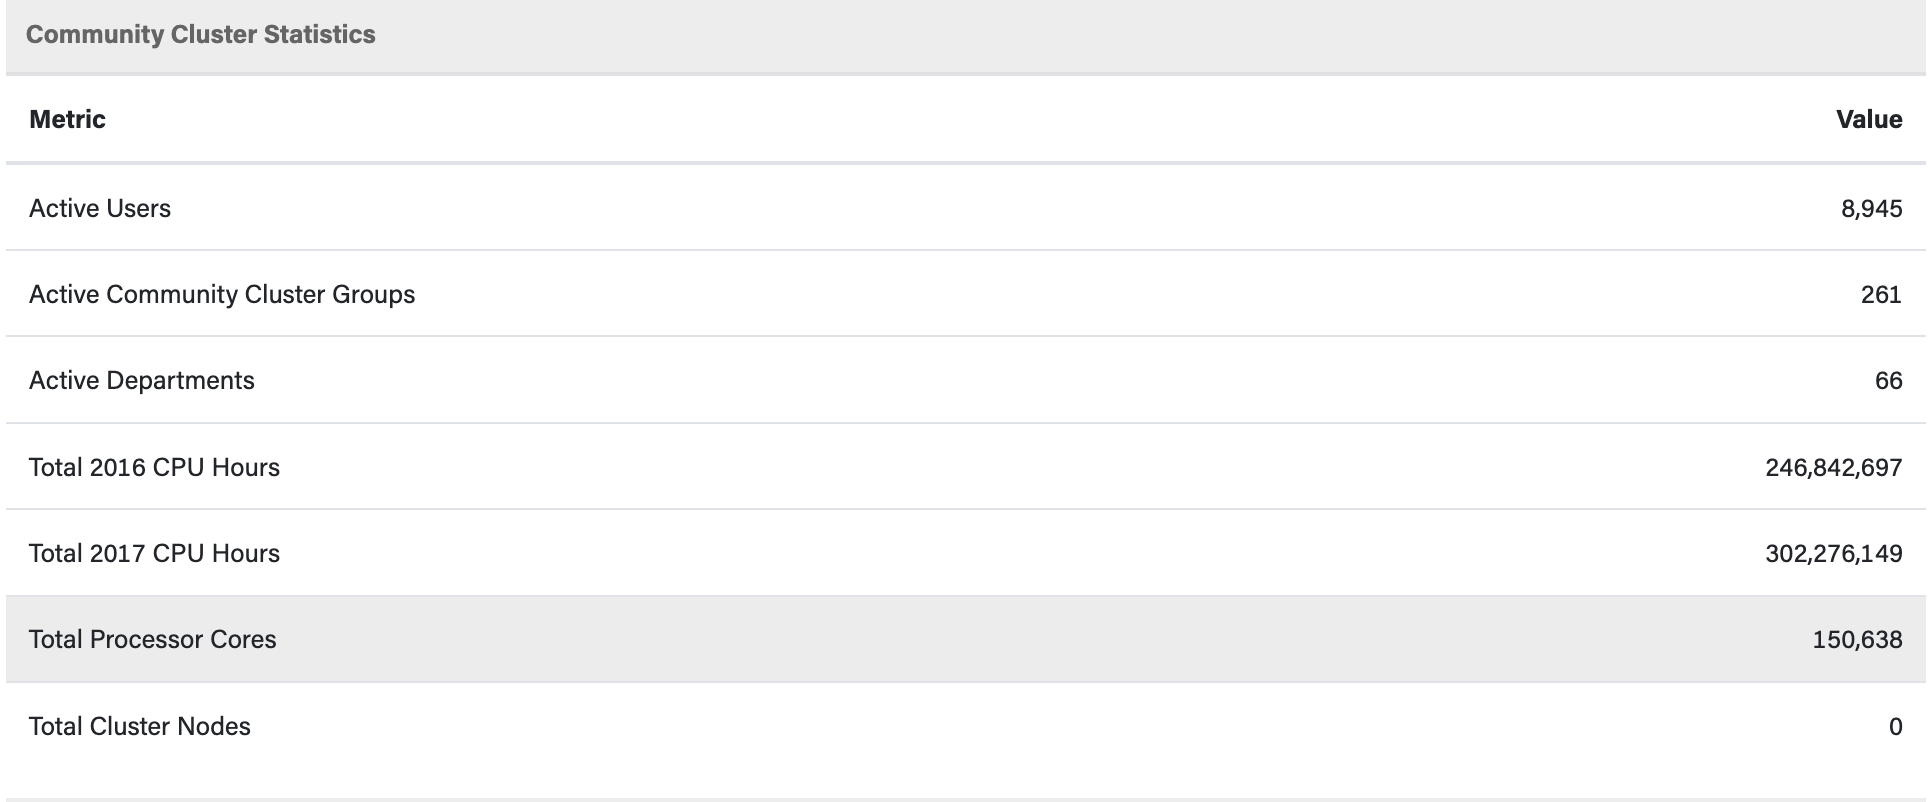Click the 261 groups value
Viewport: 1932px width, 802px height.
(1881, 294)
